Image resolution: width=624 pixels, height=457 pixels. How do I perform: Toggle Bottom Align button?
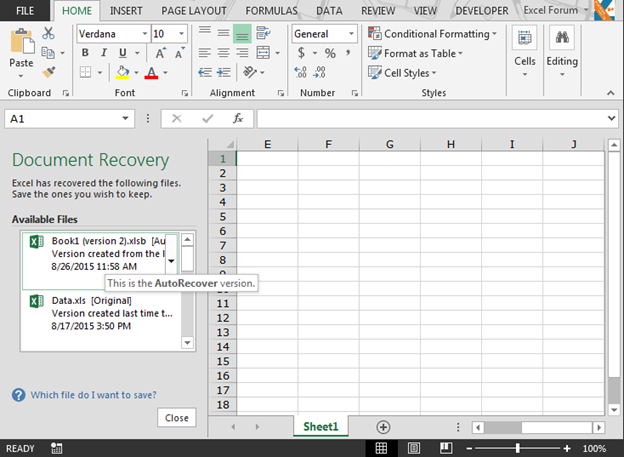pyautogui.click(x=242, y=33)
